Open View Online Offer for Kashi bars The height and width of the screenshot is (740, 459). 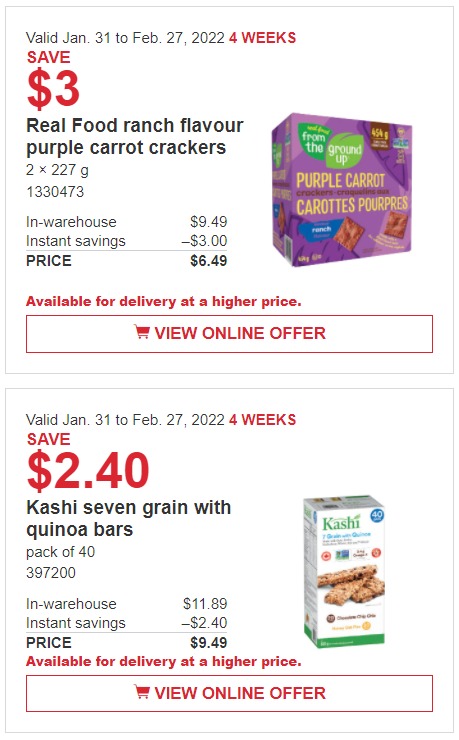point(229,693)
